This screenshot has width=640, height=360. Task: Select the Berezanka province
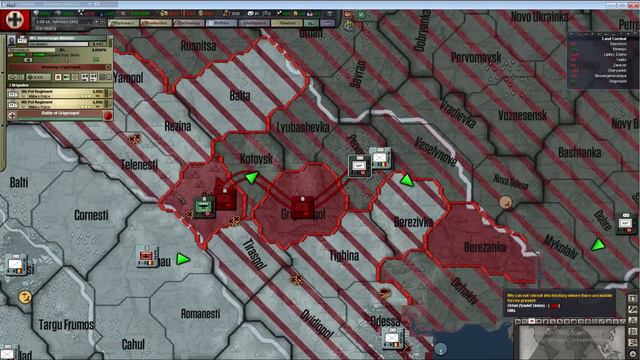click(x=485, y=247)
